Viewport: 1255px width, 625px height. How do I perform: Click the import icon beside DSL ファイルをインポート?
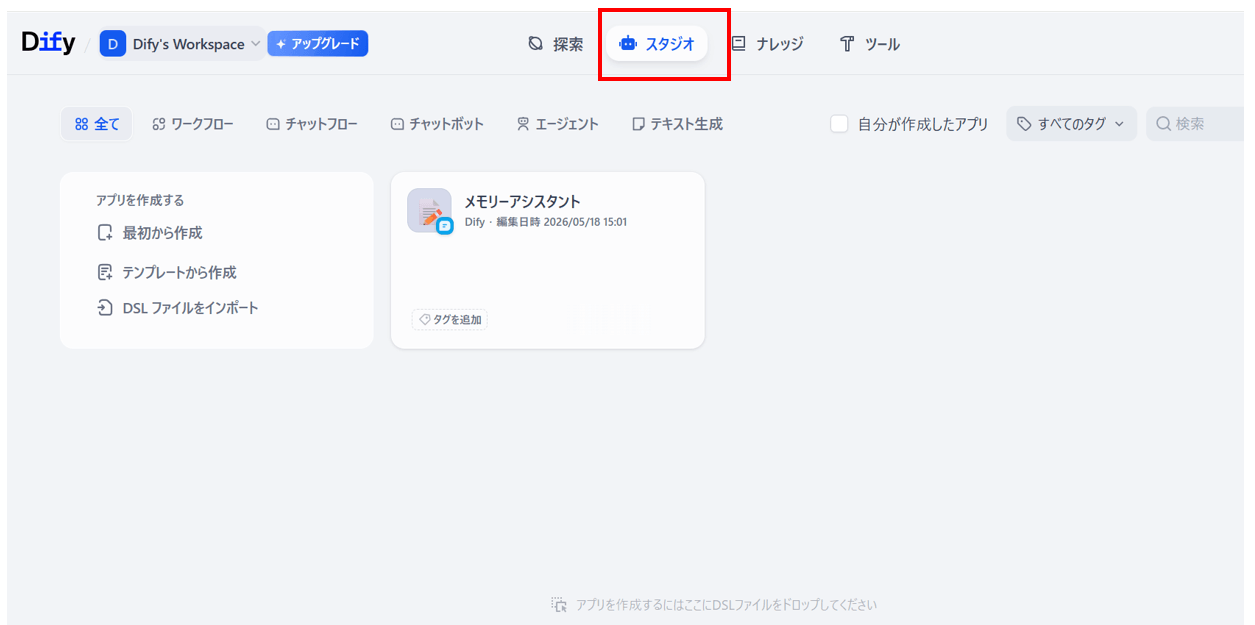(105, 308)
